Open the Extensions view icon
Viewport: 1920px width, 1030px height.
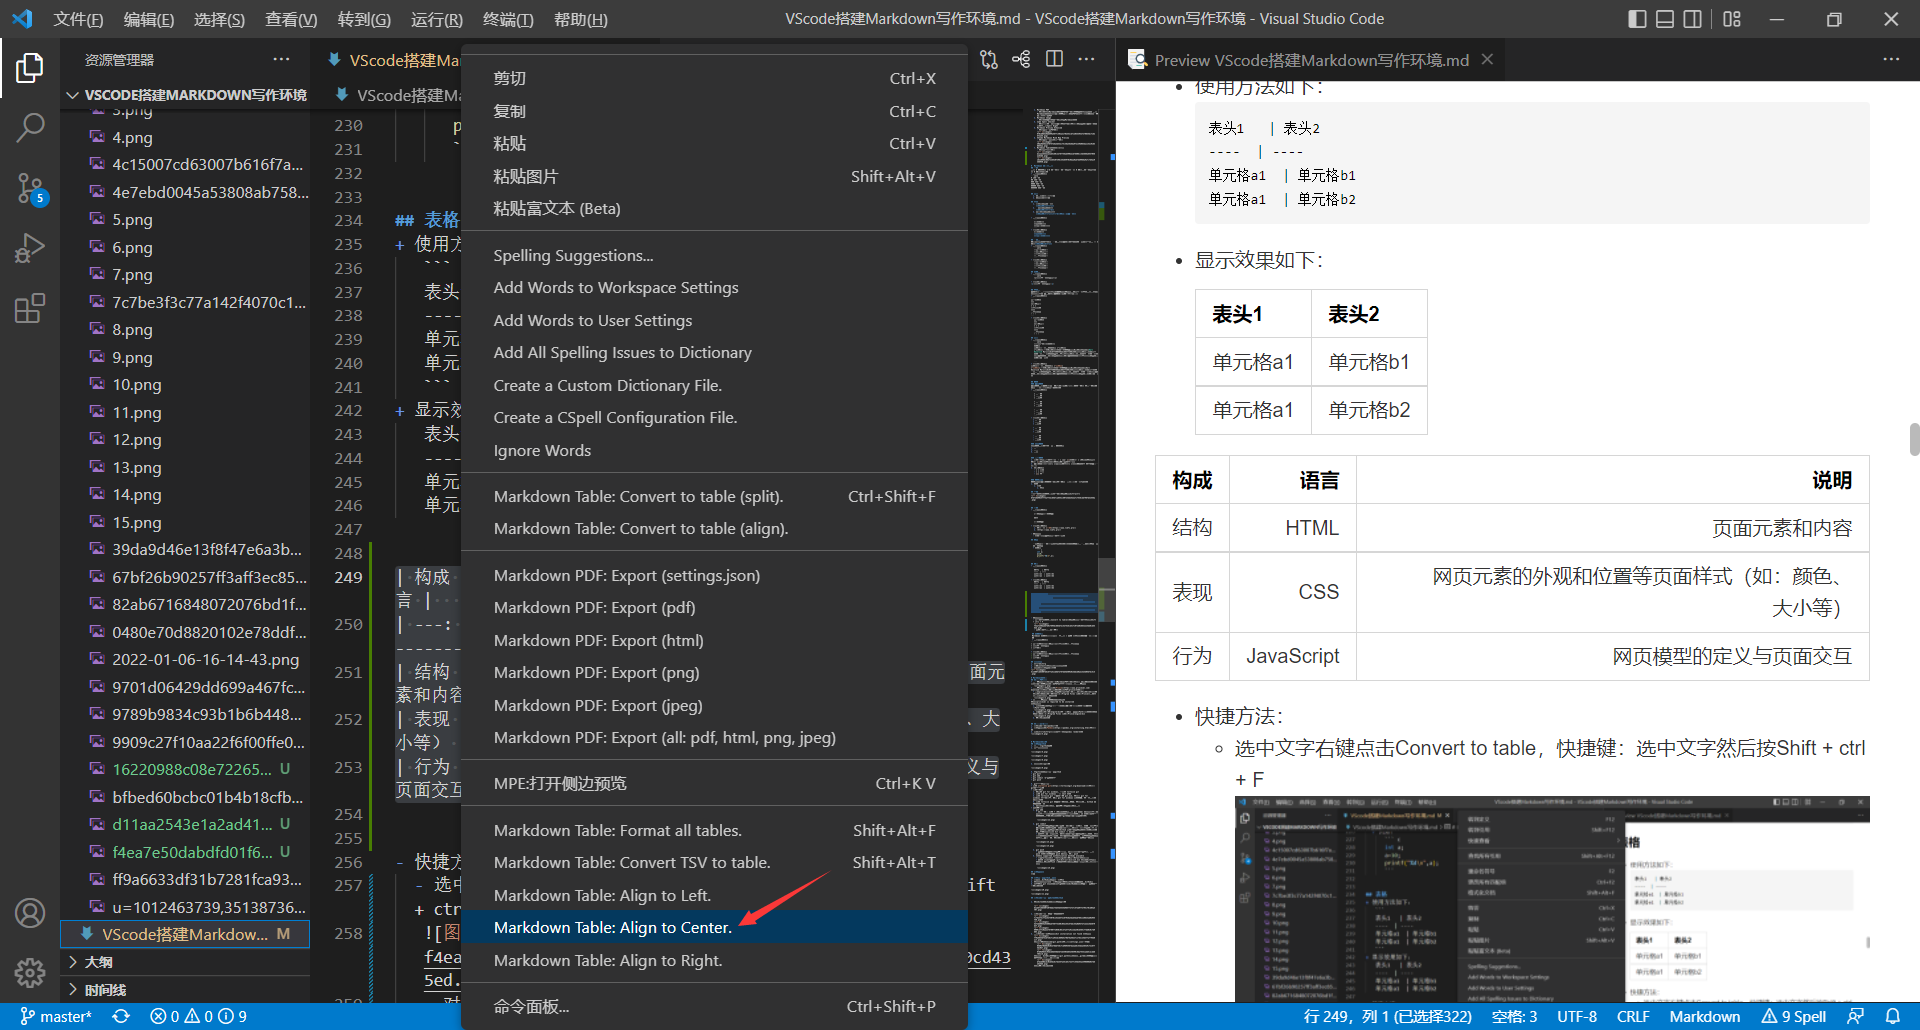tap(30, 308)
